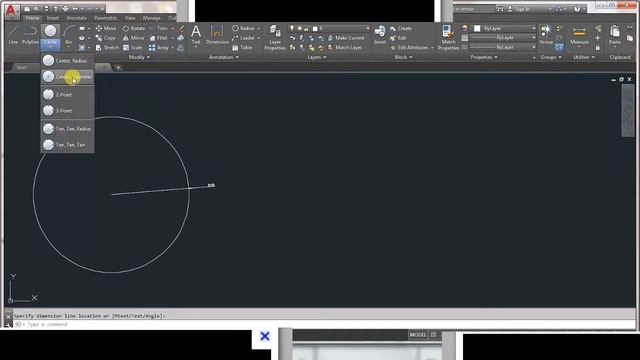This screenshot has height=360, width=640.
Task: Expand the Layers panel
Action: pyautogui.click(x=316, y=57)
